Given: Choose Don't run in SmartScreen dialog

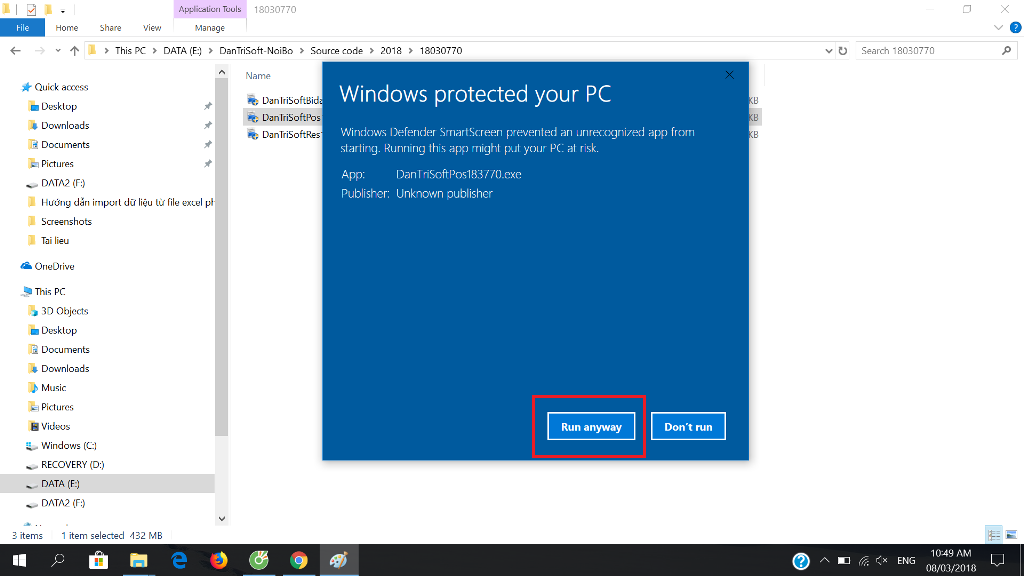Looking at the screenshot, I should click(x=688, y=426).
